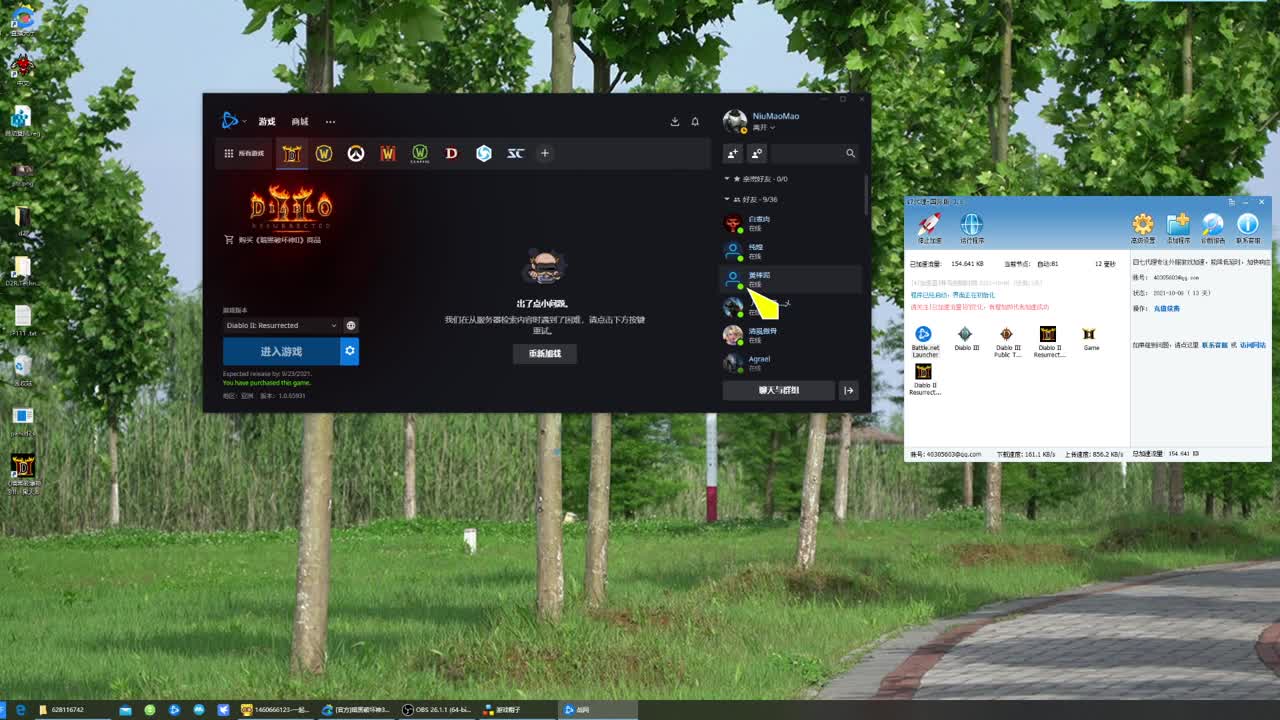This screenshot has height=720, width=1280.
Task: Open the three-dots more menu
Action: (330, 121)
